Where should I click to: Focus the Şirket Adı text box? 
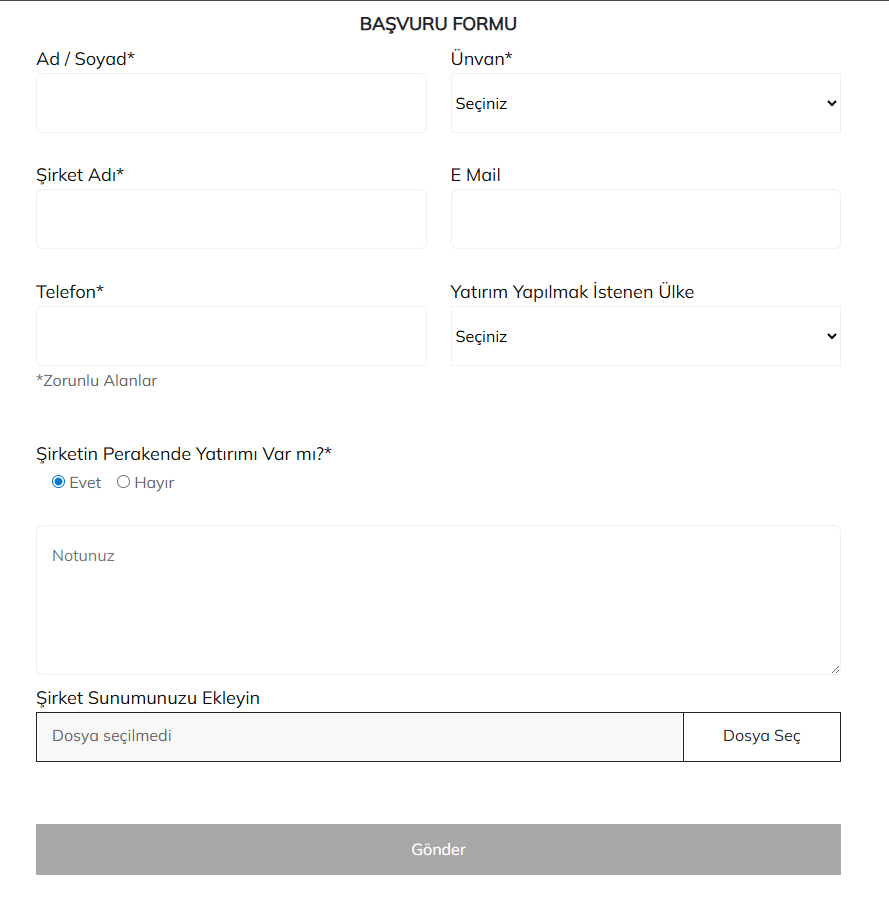coord(231,219)
